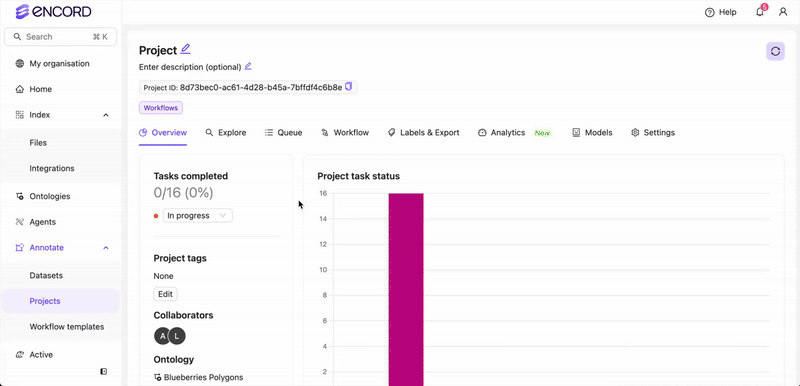Click the refresh icon button

coord(775,52)
